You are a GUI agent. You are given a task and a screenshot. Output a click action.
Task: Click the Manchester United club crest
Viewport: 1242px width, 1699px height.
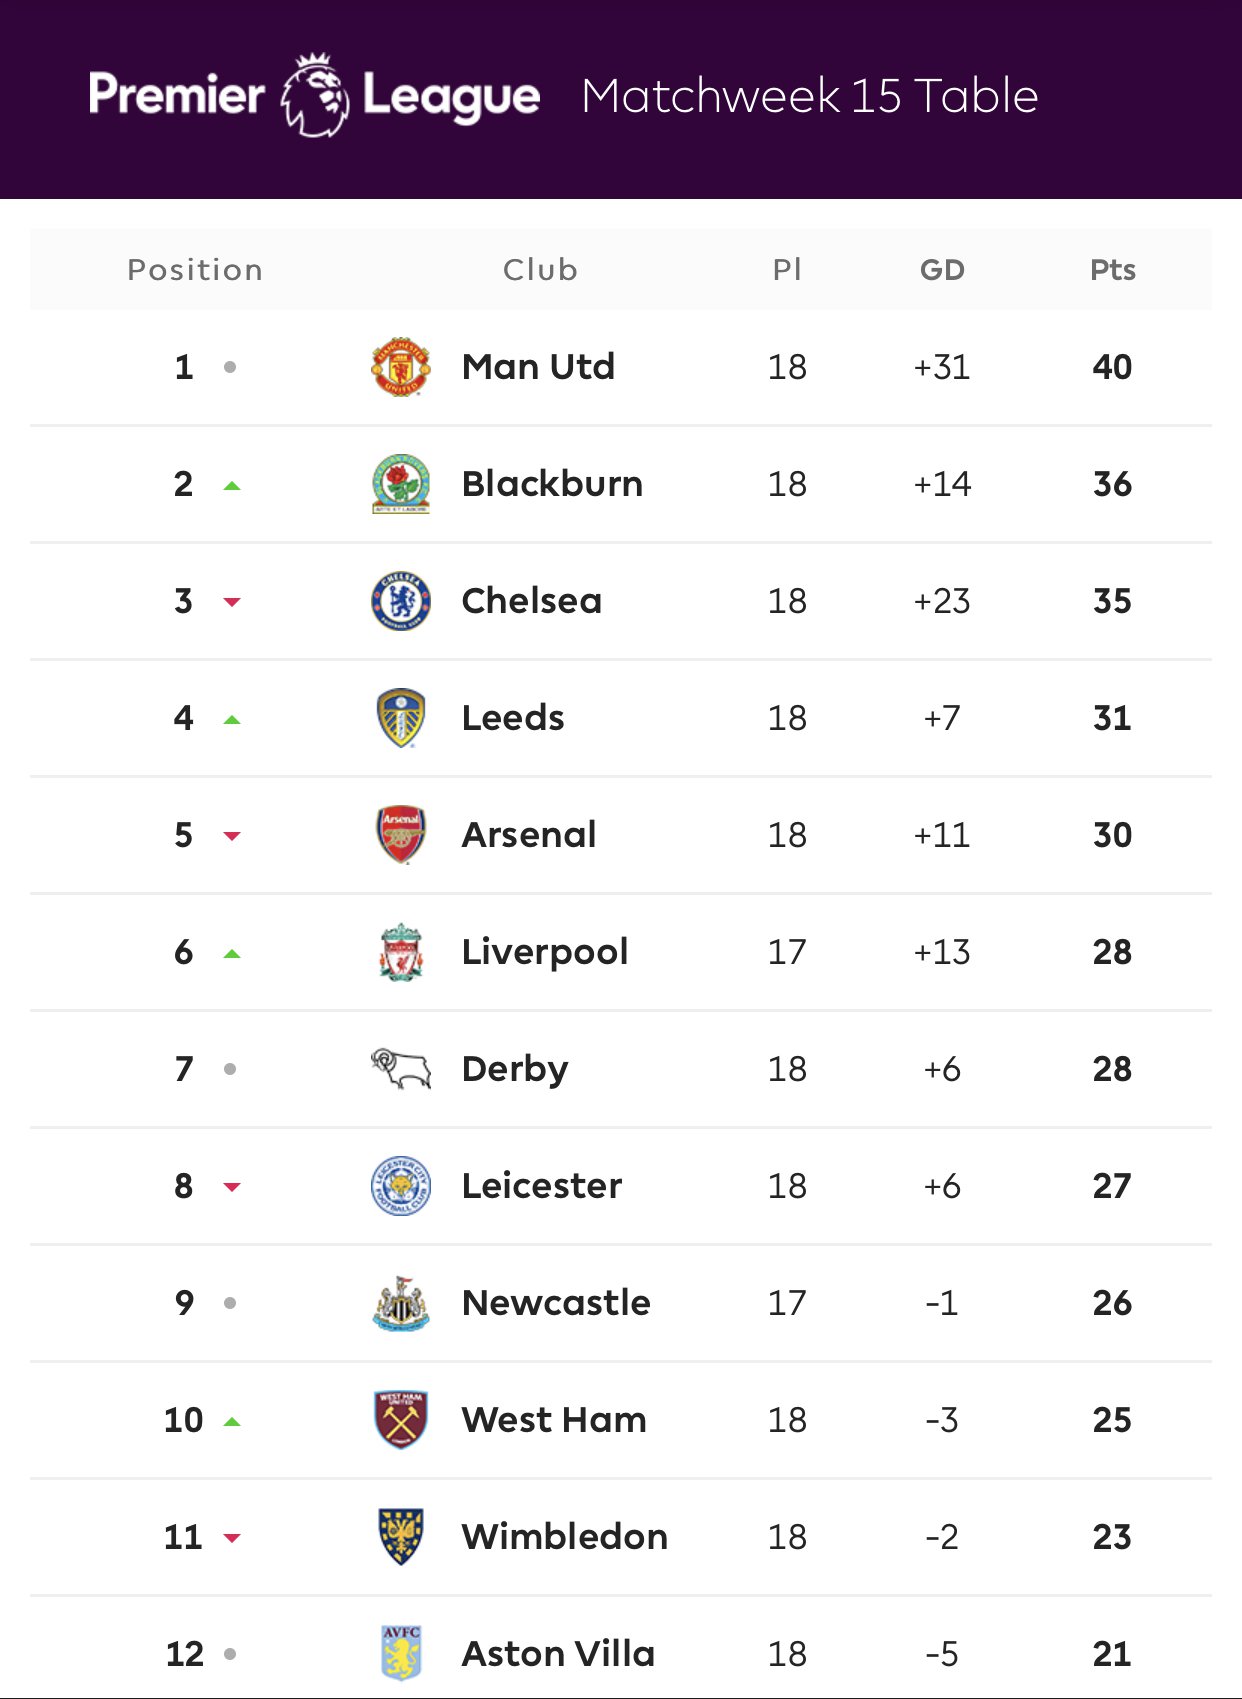[x=401, y=367]
